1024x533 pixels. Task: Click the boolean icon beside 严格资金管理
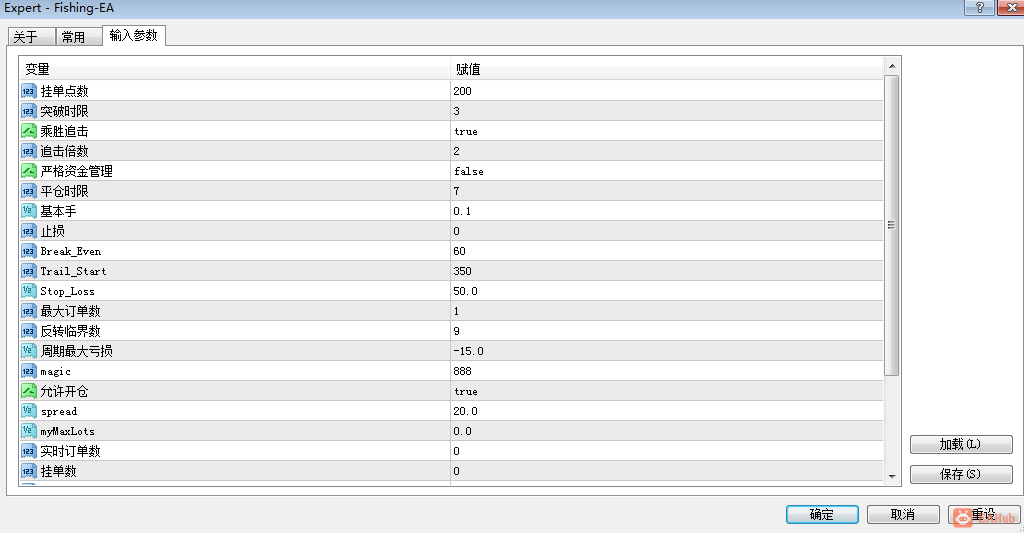pos(29,171)
